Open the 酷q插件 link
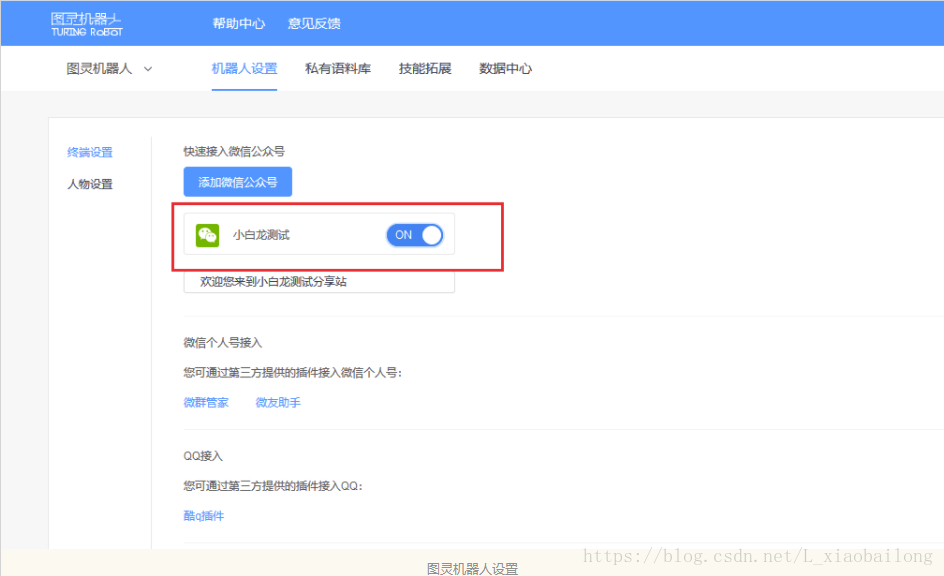Viewport: 944px width, 576px height. coord(203,516)
